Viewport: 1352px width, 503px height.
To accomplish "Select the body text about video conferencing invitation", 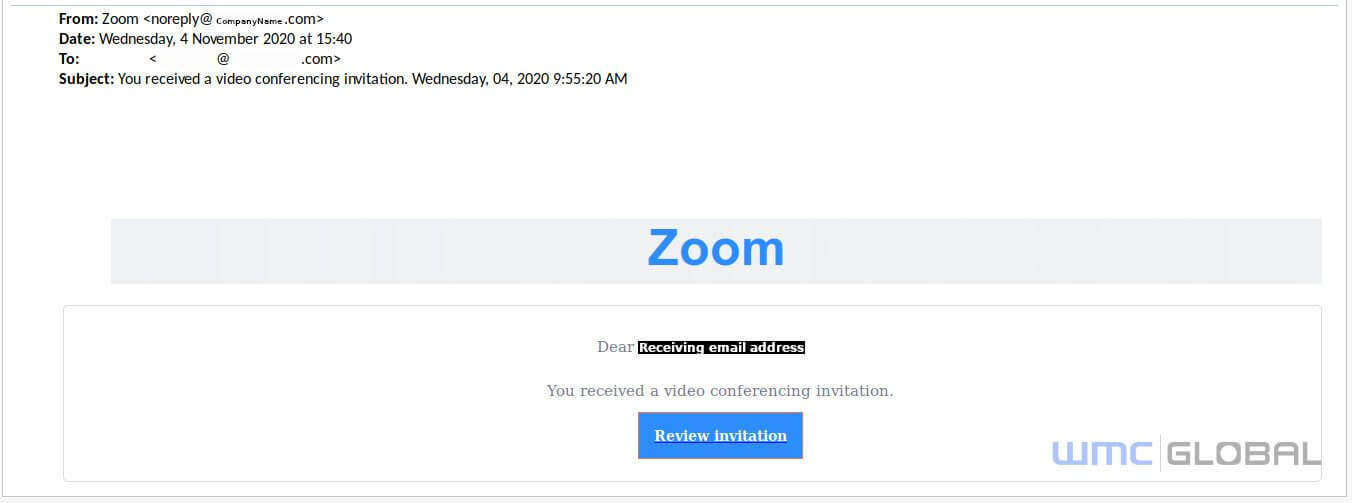I will pos(720,390).
